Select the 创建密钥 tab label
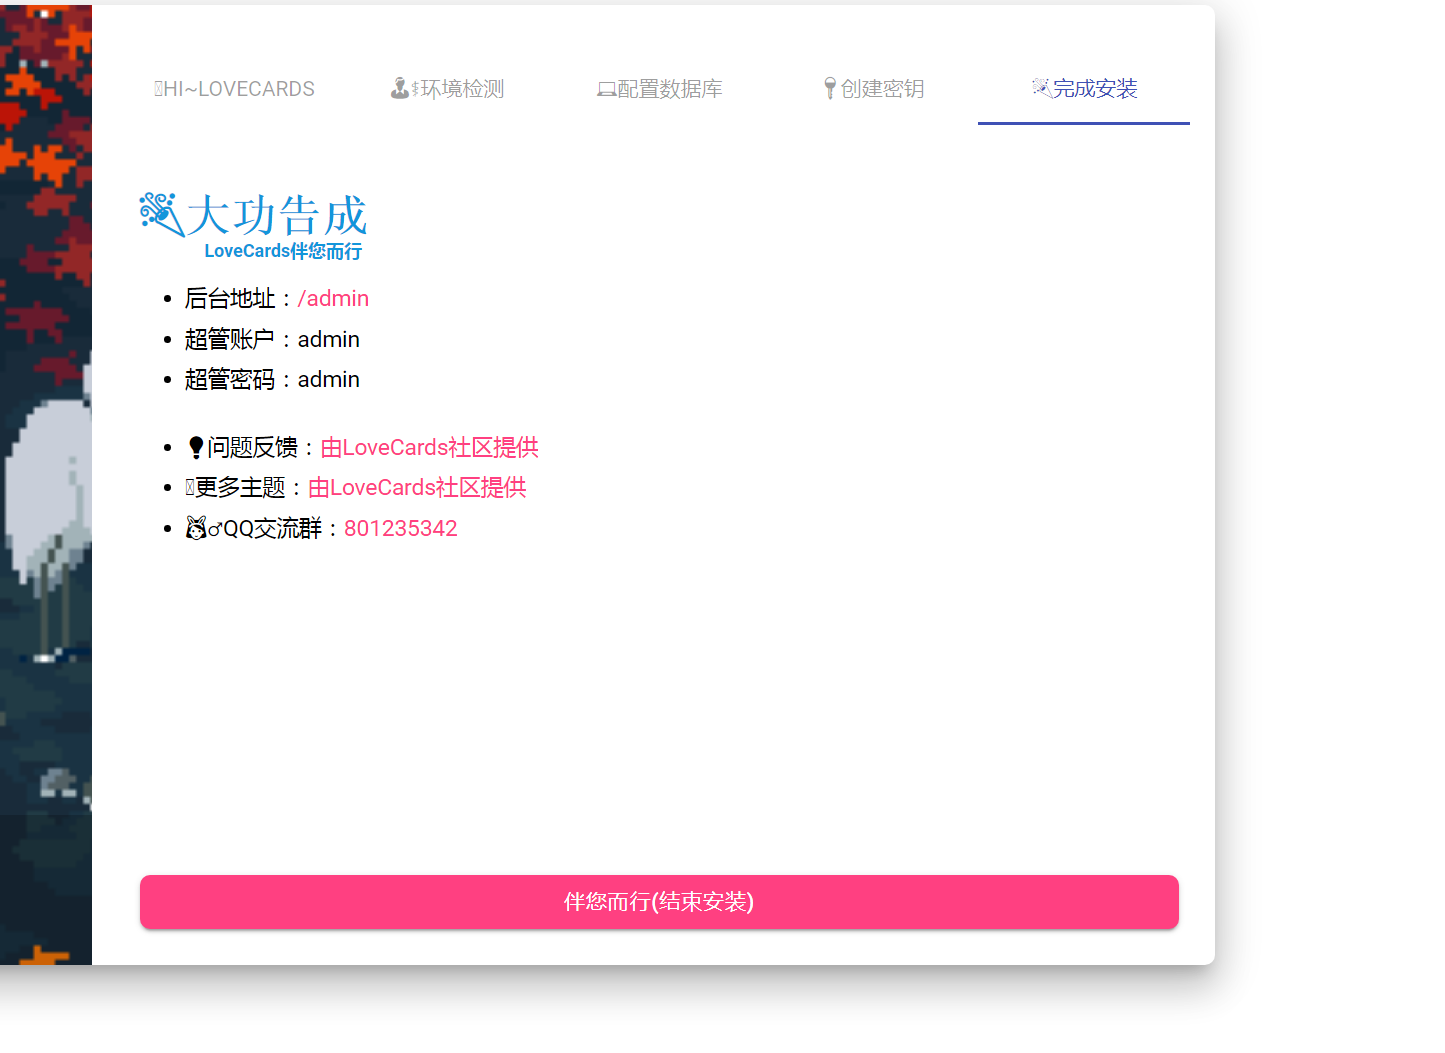The width and height of the screenshot is (1445, 1053). click(x=882, y=89)
